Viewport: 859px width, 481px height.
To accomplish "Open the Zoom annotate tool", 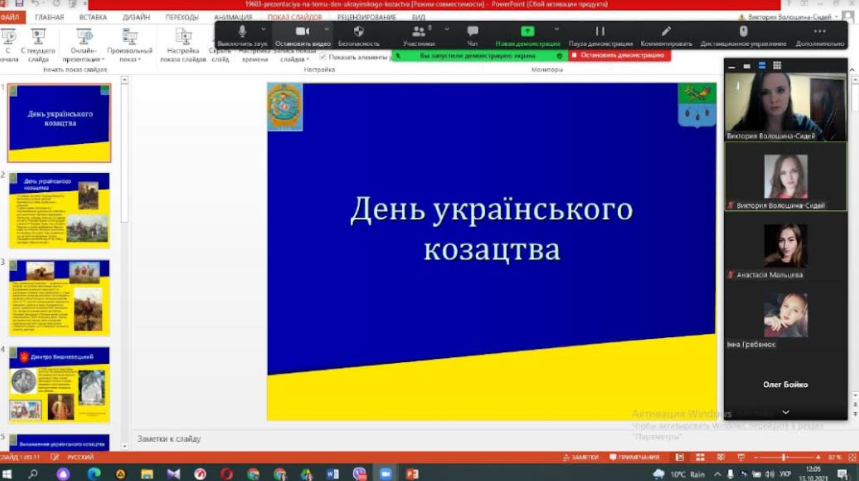I will (x=666, y=33).
